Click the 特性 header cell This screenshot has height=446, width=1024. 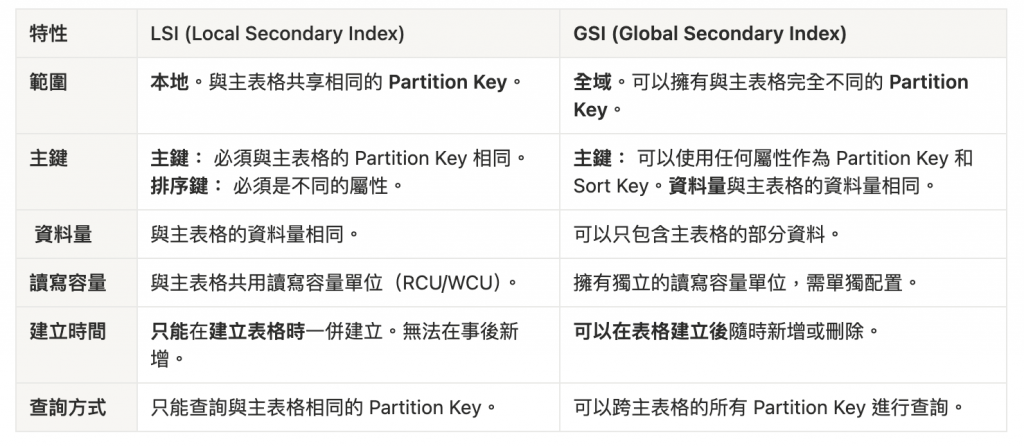pyautogui.click(x=76, y=33)
